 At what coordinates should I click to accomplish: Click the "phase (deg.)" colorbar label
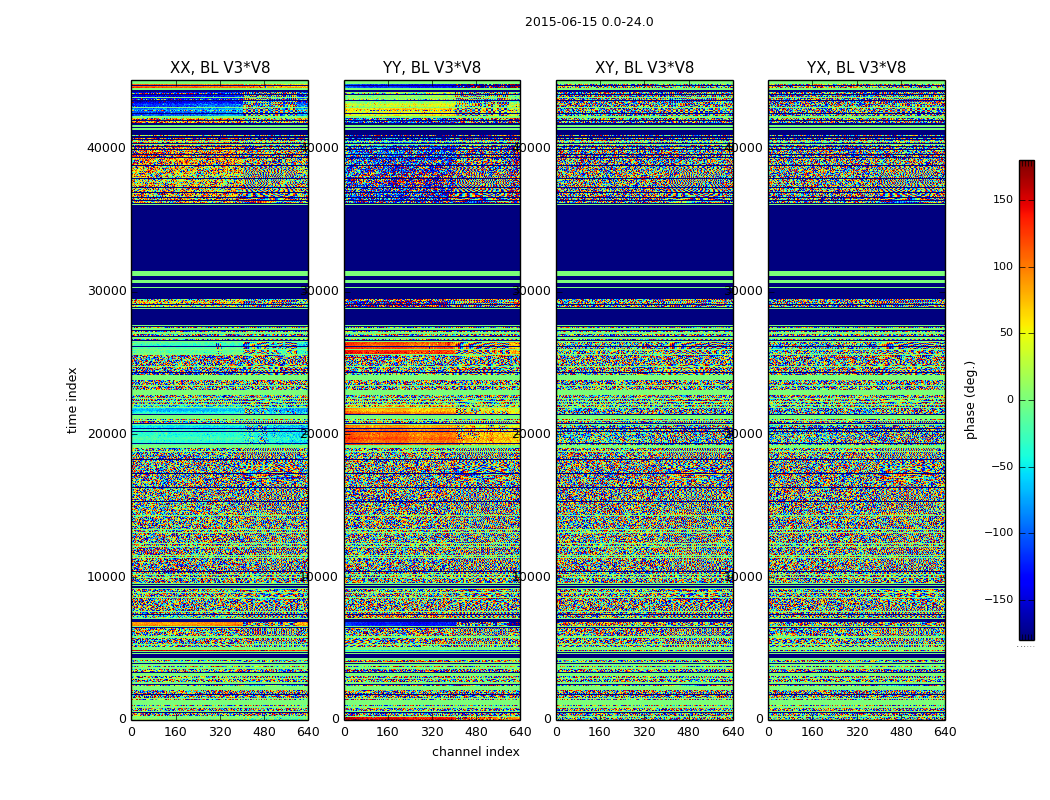(970, 400)
